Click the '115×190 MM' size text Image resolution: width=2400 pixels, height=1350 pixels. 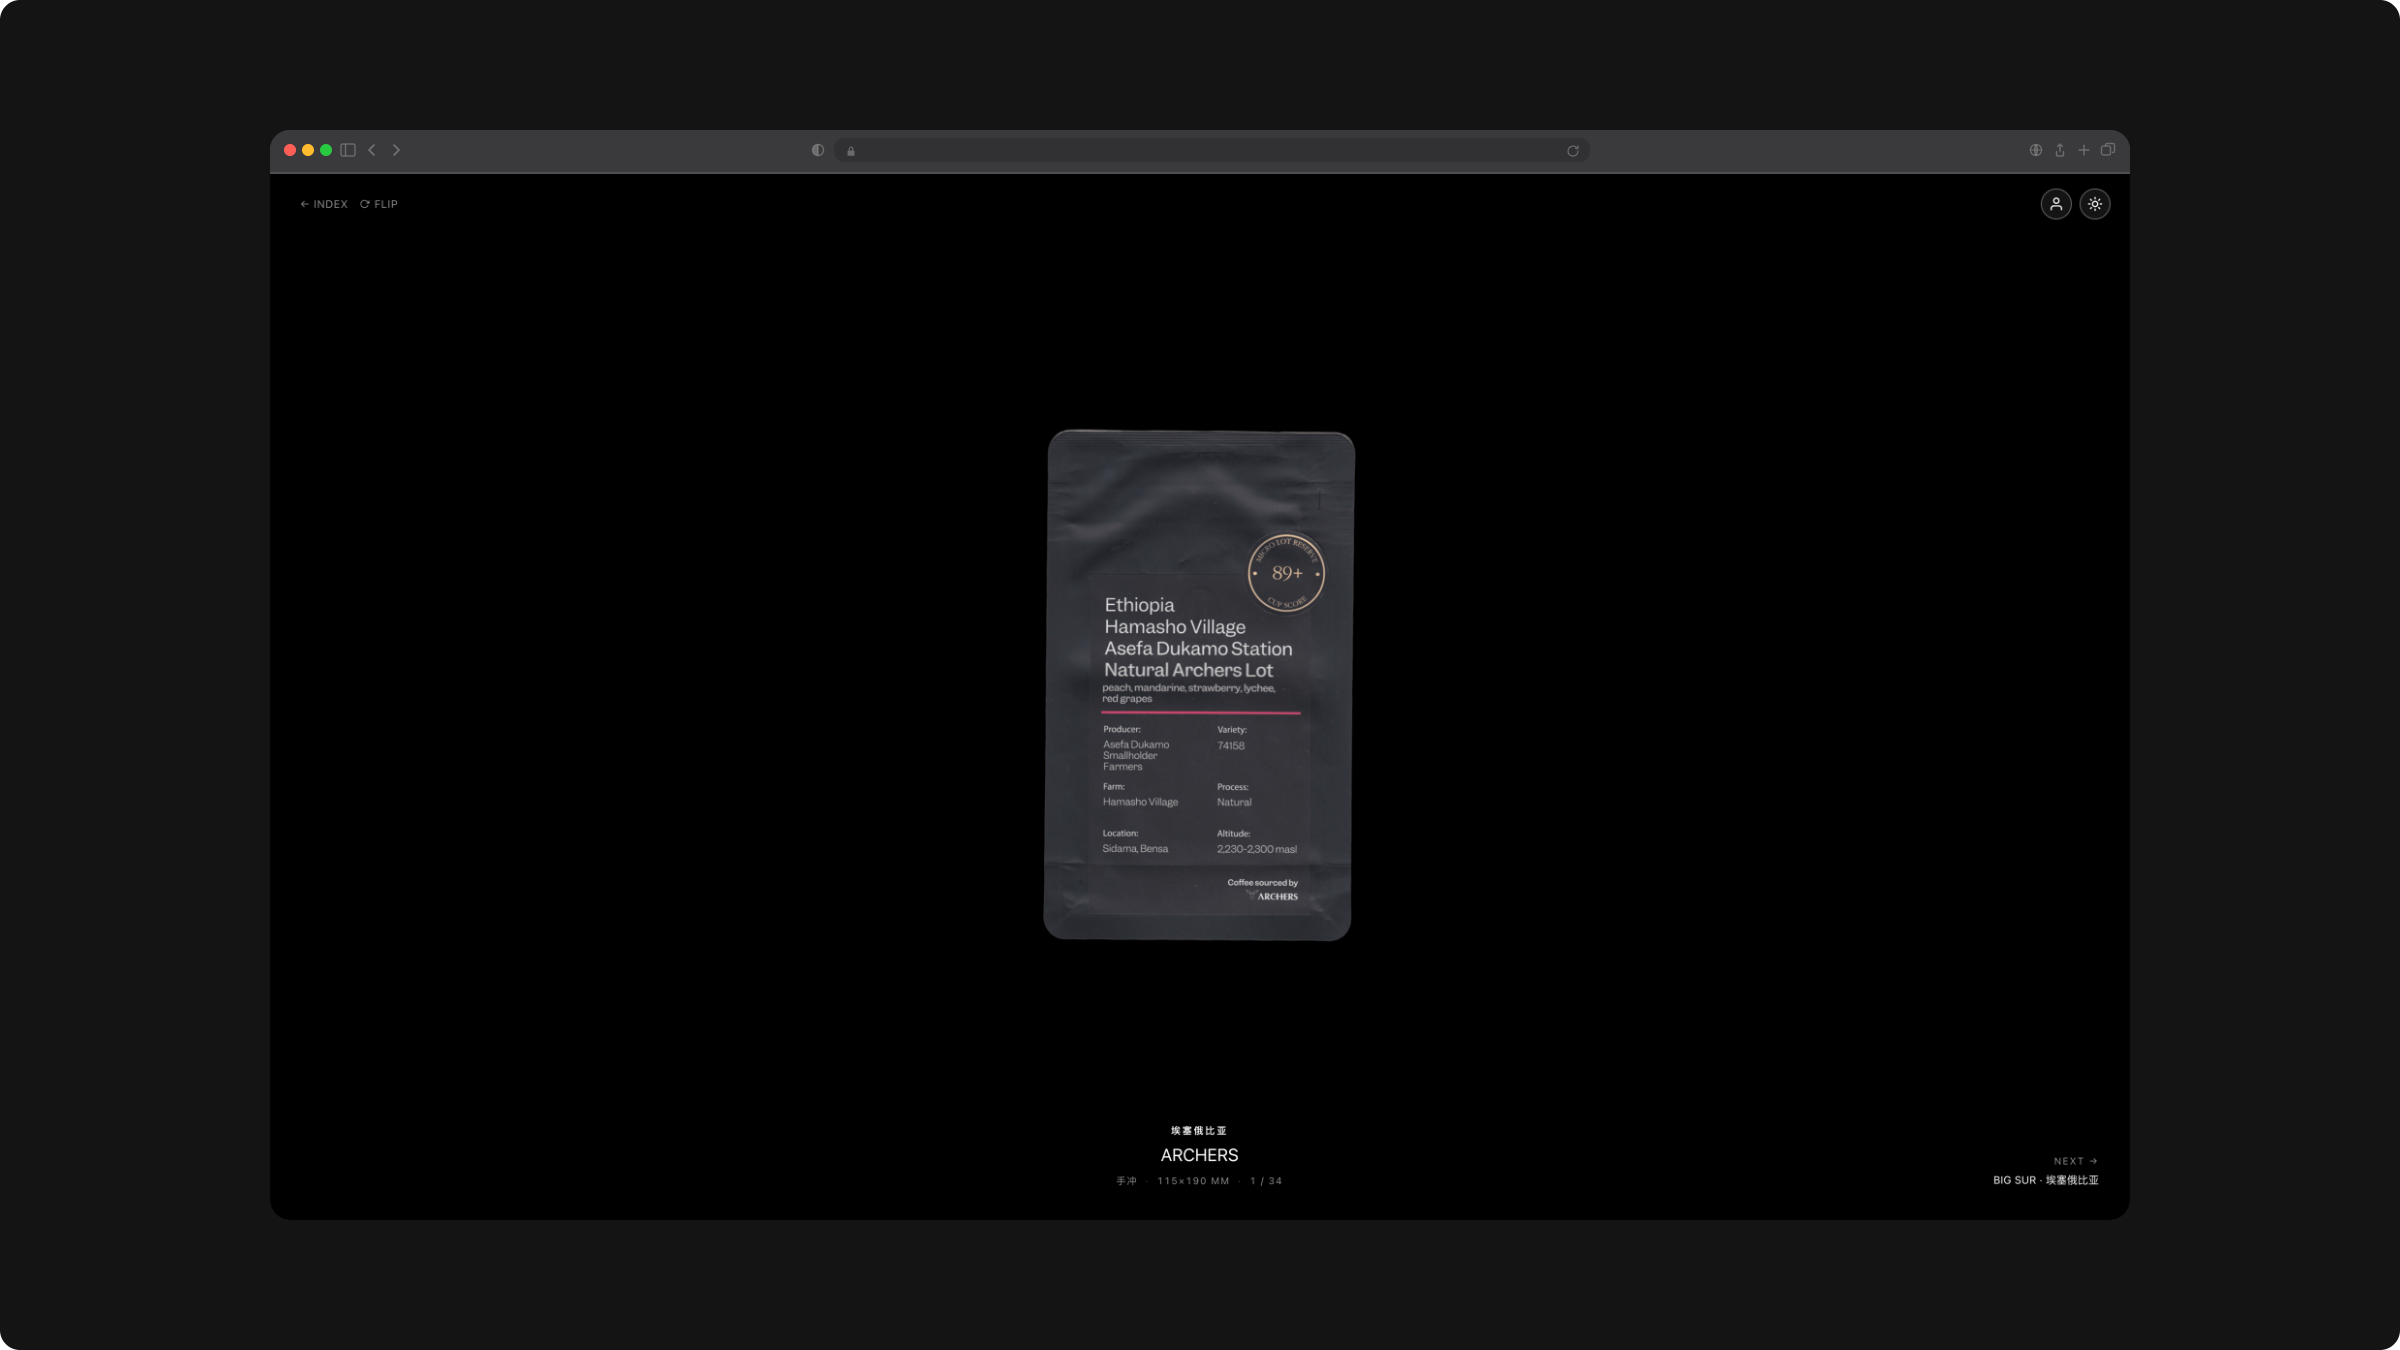pos(1193,1181)
